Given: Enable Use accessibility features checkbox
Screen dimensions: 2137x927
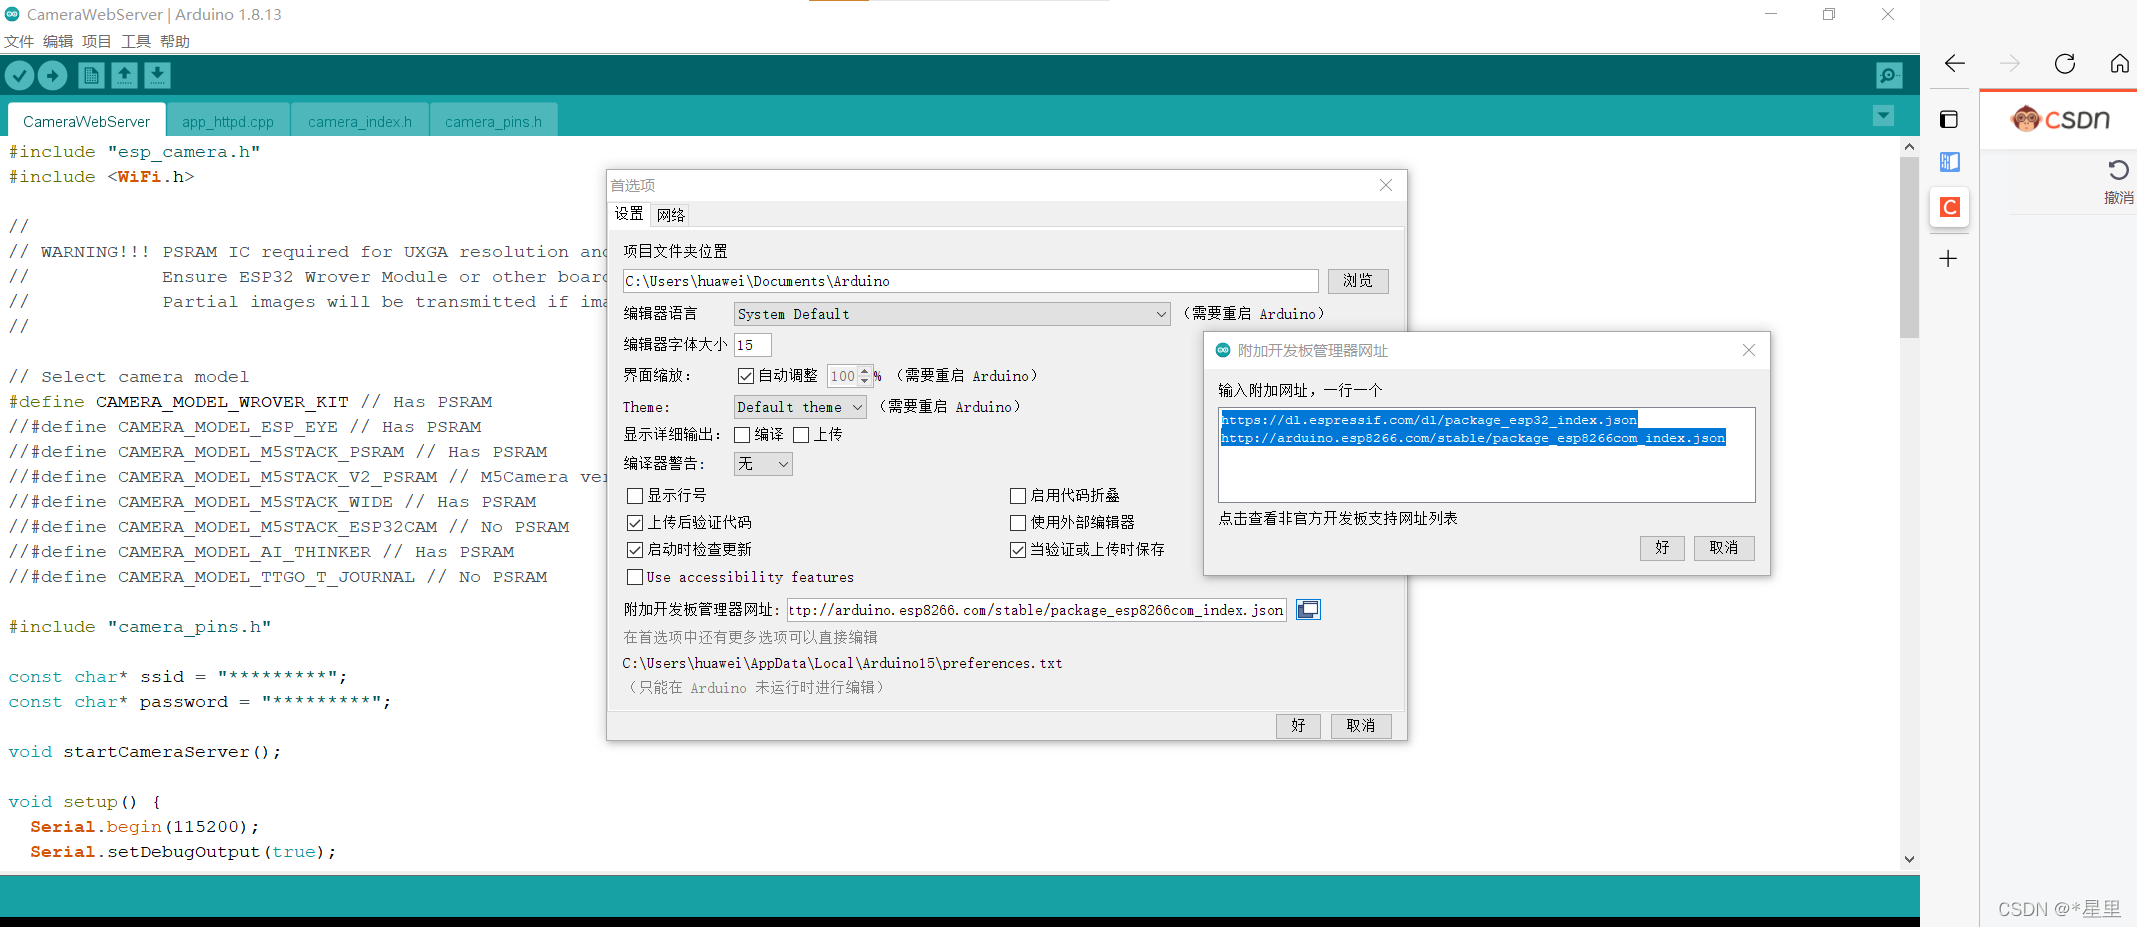Looking at the screenshot, I should (635, 577).
